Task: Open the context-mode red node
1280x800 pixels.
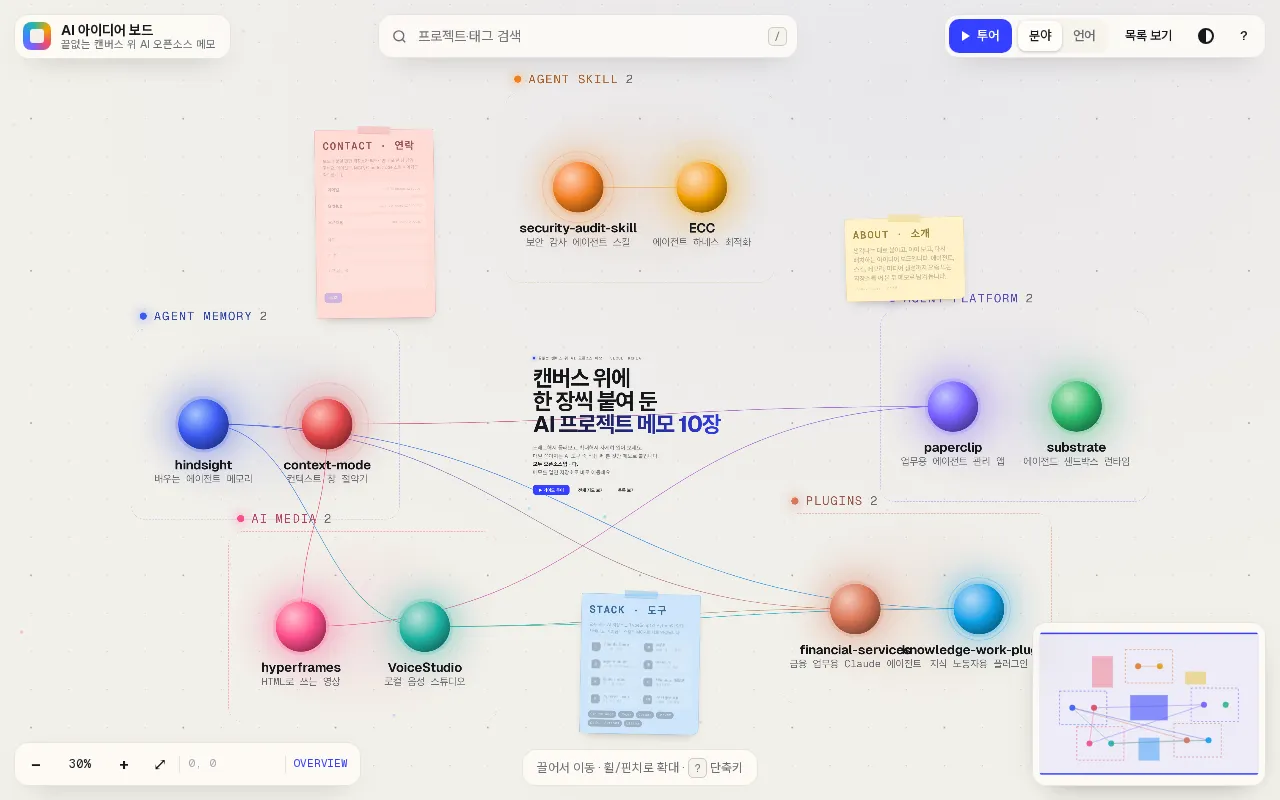Action: click(x=327, y=424)
